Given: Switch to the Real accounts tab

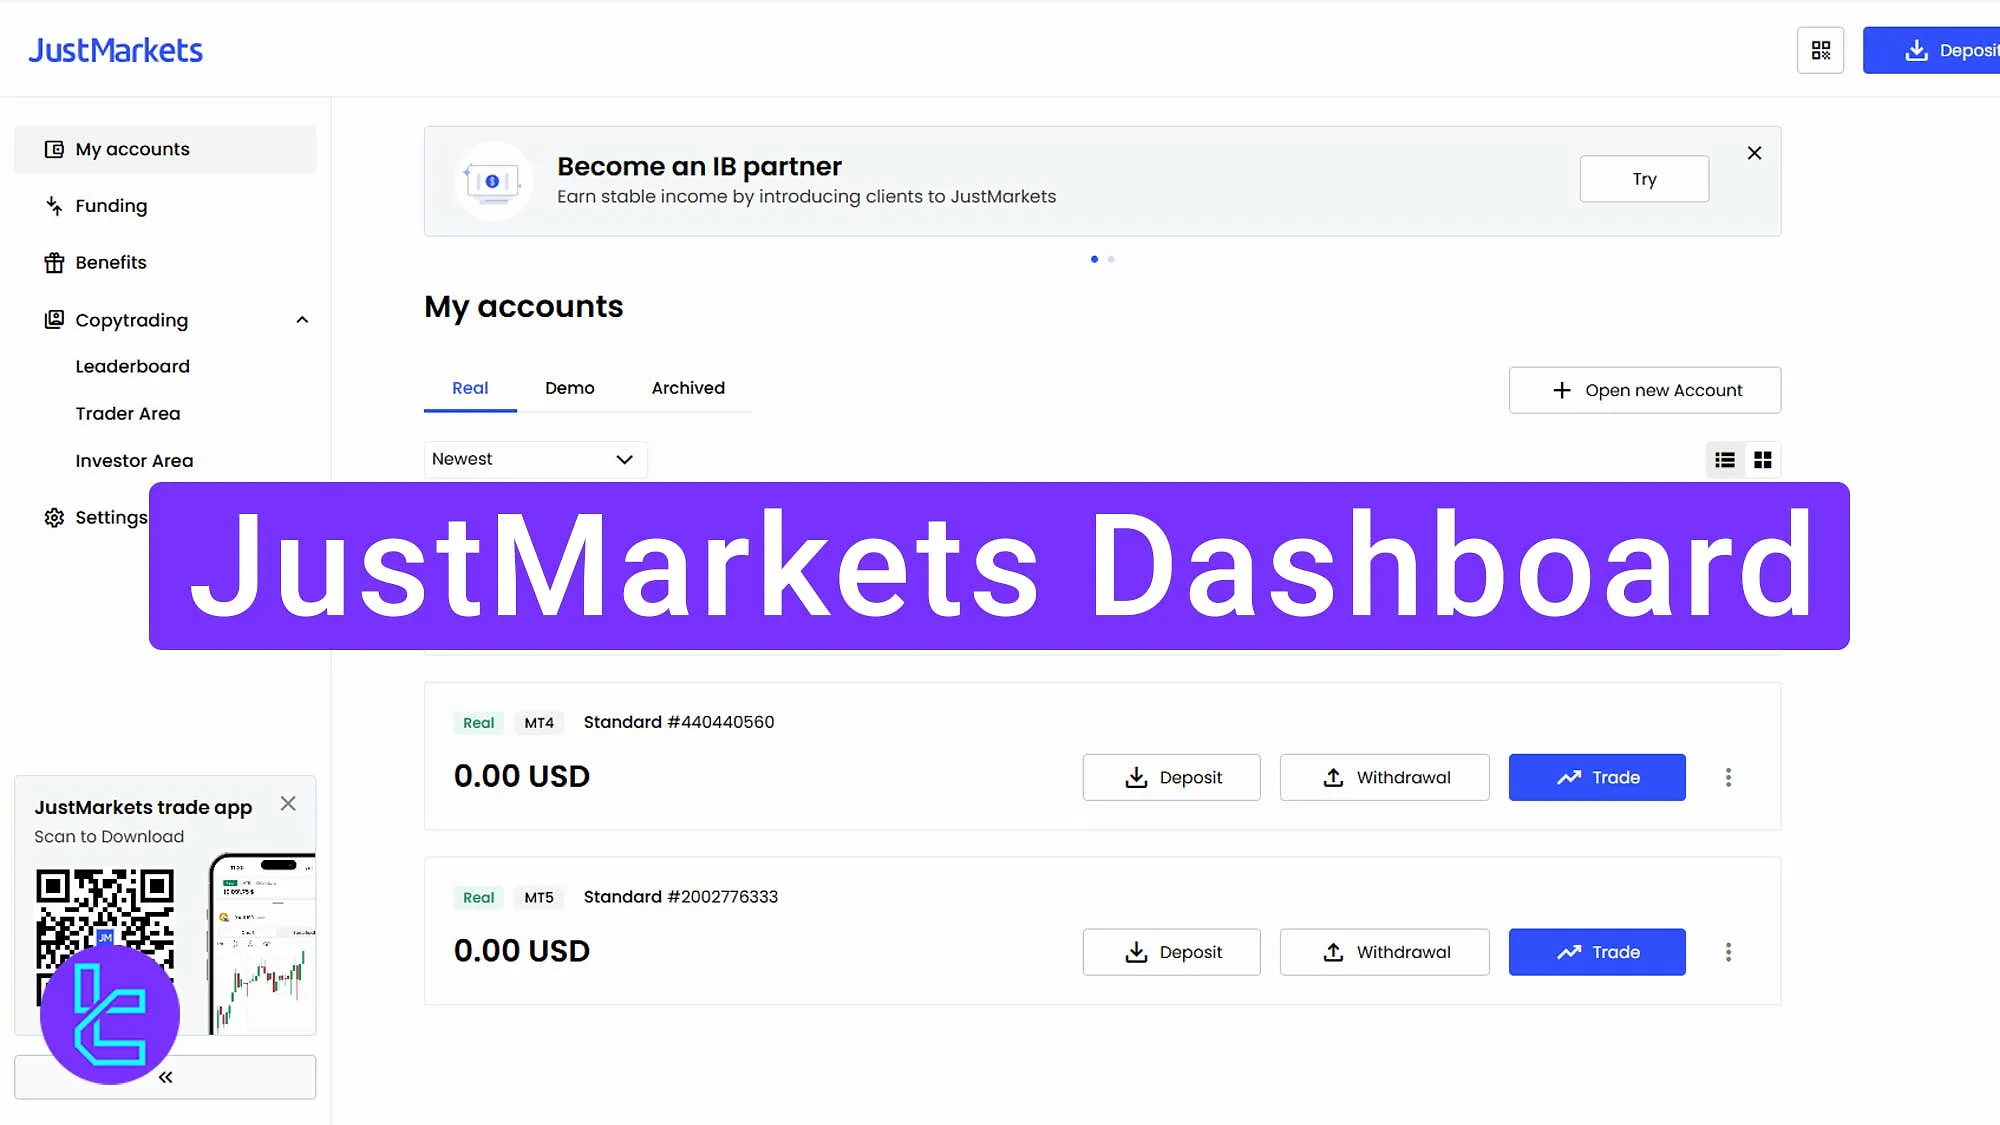Looking at the screenshot, I should point(470,388).
